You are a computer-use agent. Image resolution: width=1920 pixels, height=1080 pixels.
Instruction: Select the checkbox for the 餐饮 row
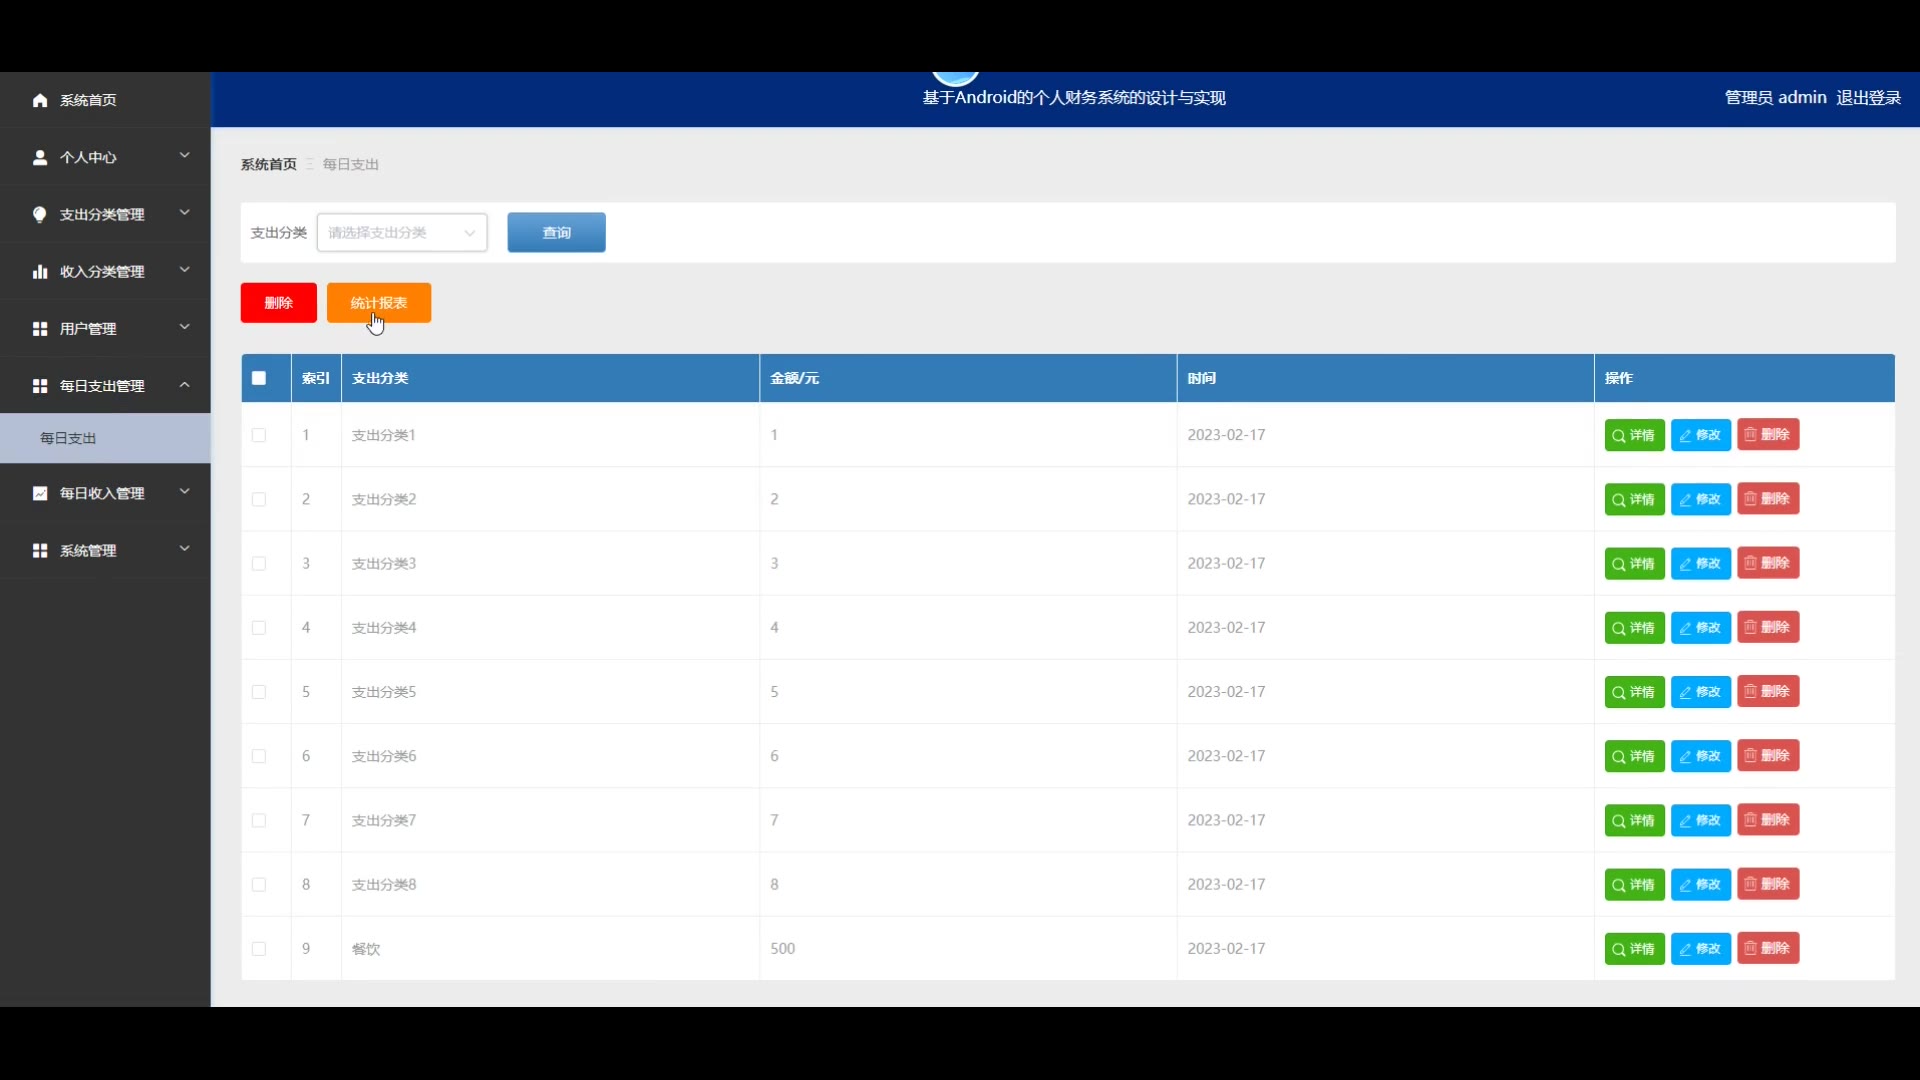pos(259,949)
